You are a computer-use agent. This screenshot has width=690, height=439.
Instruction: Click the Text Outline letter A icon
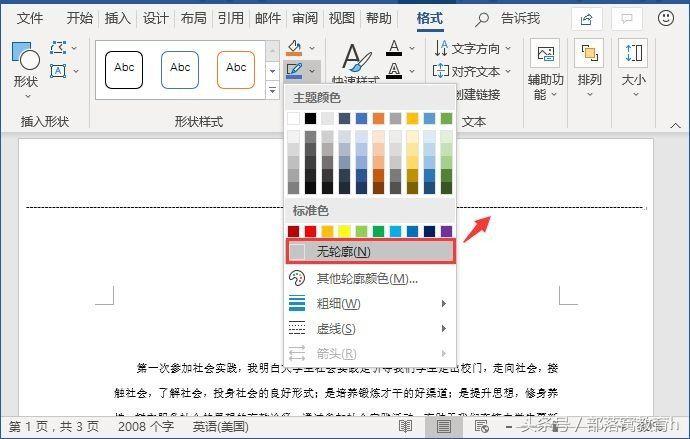tap(394, 70)
